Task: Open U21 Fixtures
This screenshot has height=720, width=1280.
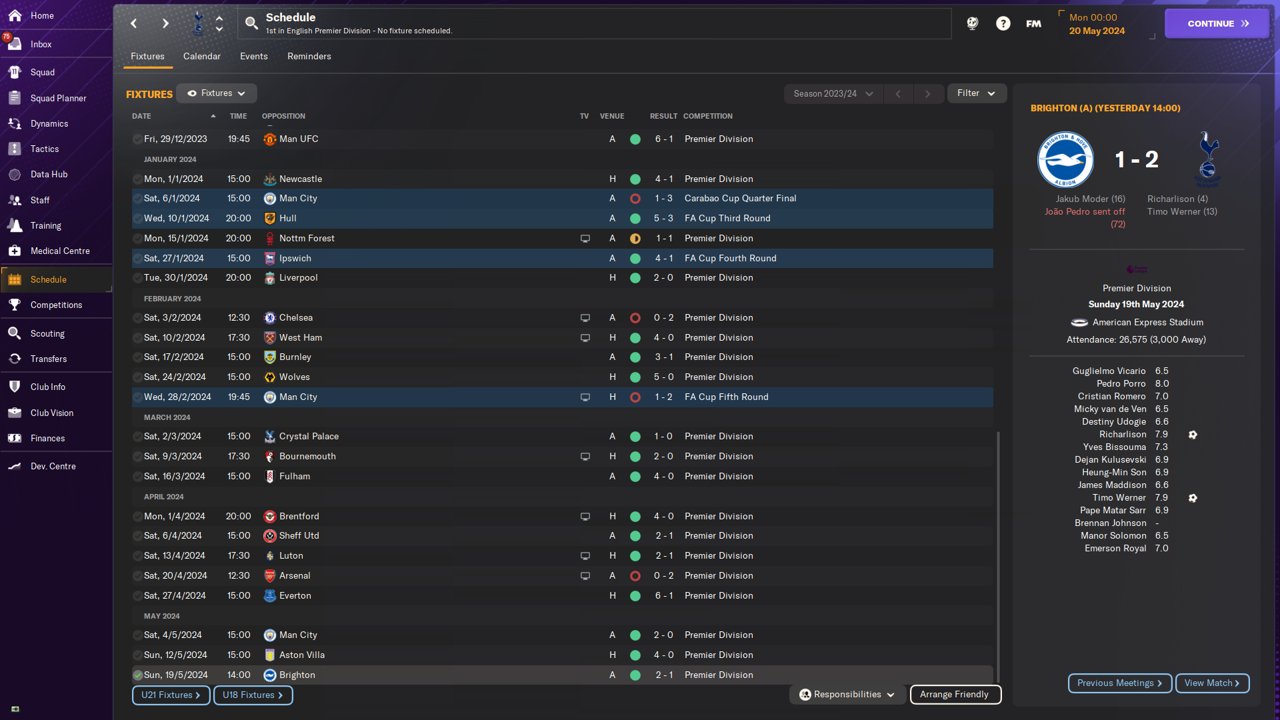Action: click(x=171, y=695)
